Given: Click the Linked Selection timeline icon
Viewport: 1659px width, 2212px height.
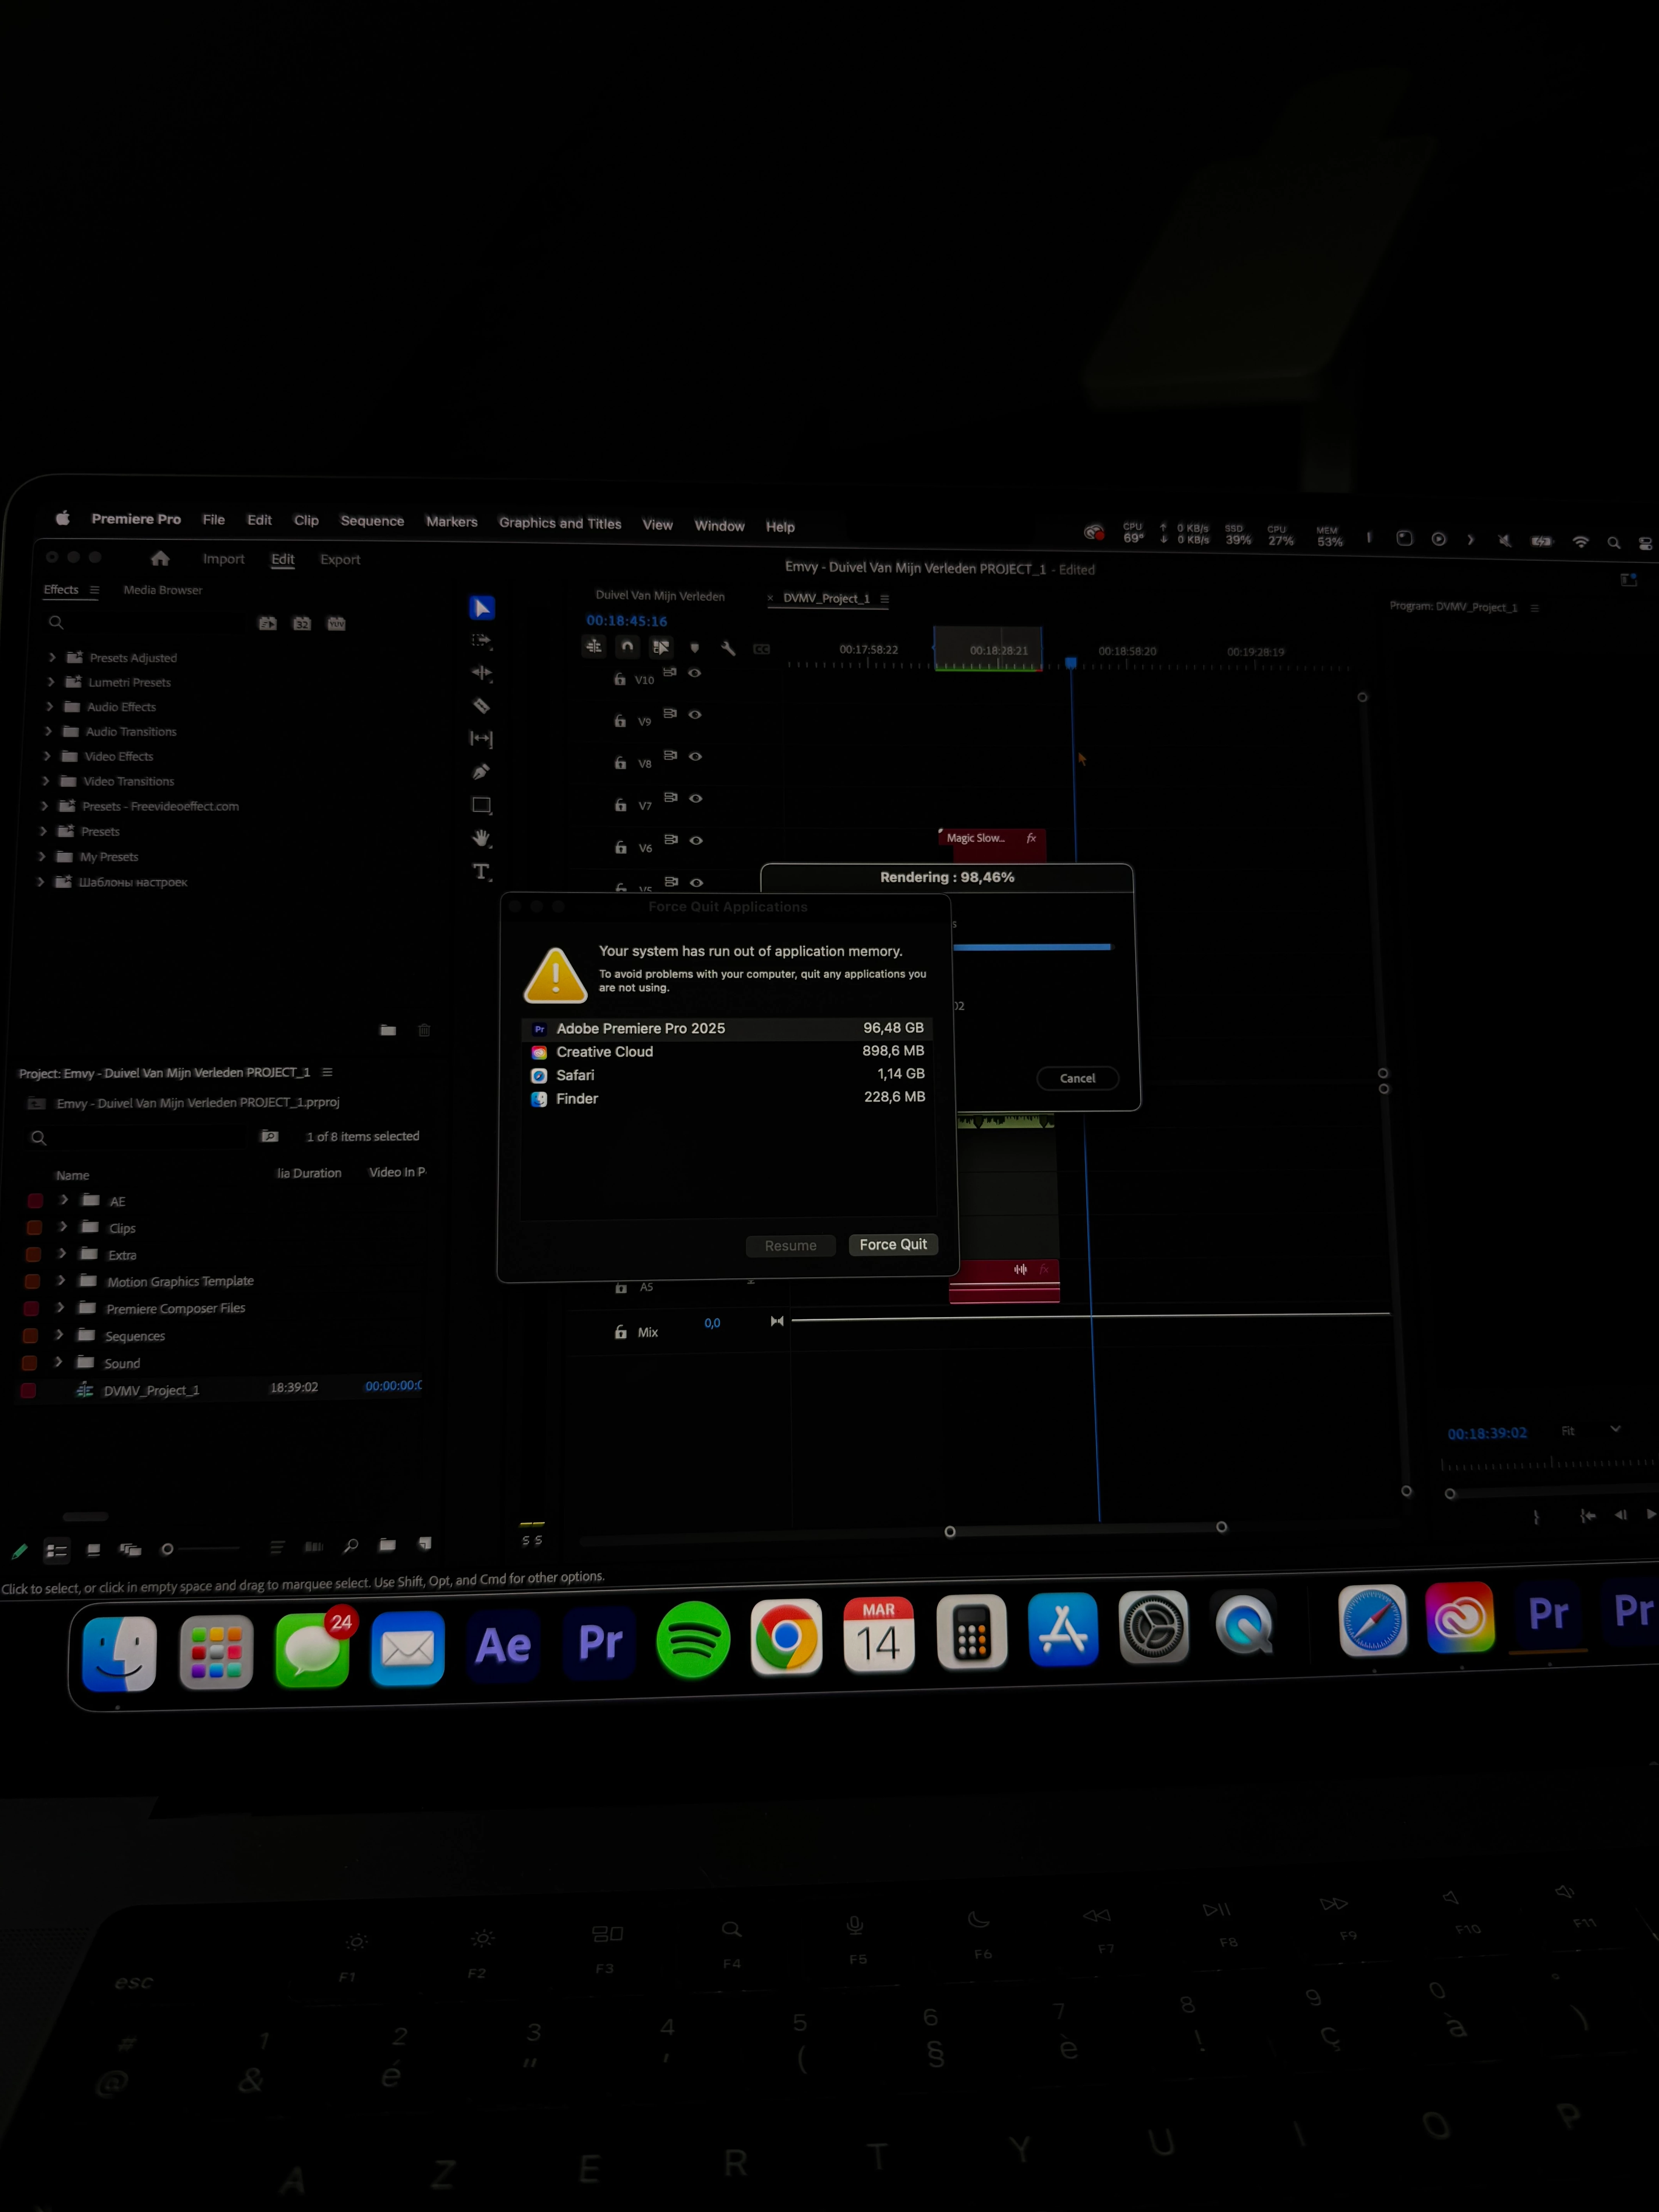Looking at the screenshot, I should click(661, 647).
